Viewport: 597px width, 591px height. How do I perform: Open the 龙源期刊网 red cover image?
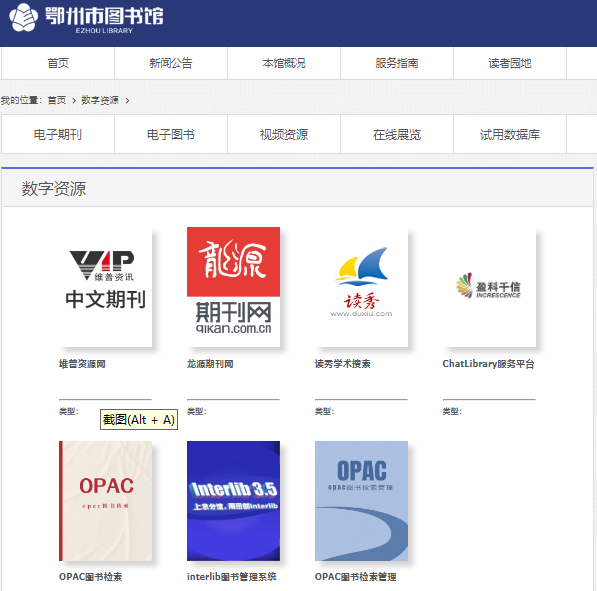point(233,287)
